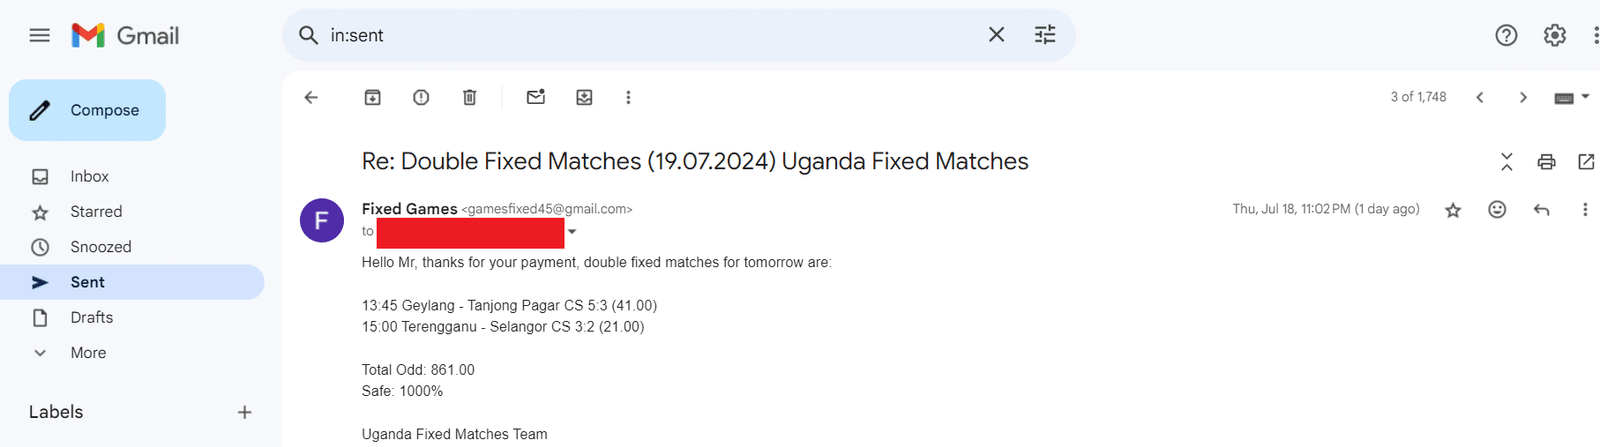Go back to Sent mail list
Viewport: 1600px width, 447px height.
coord(311,97)
